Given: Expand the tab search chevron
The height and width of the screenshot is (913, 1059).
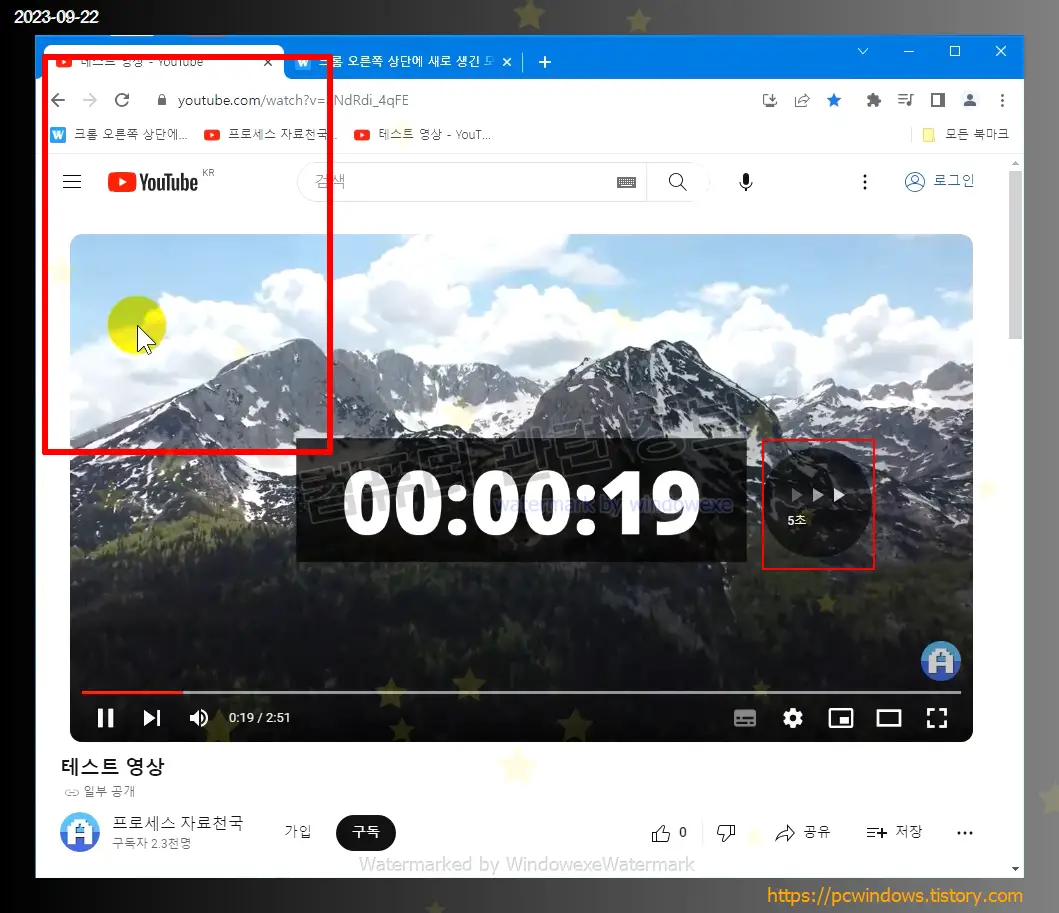Looking at the screenshot, I should [862, 51].
